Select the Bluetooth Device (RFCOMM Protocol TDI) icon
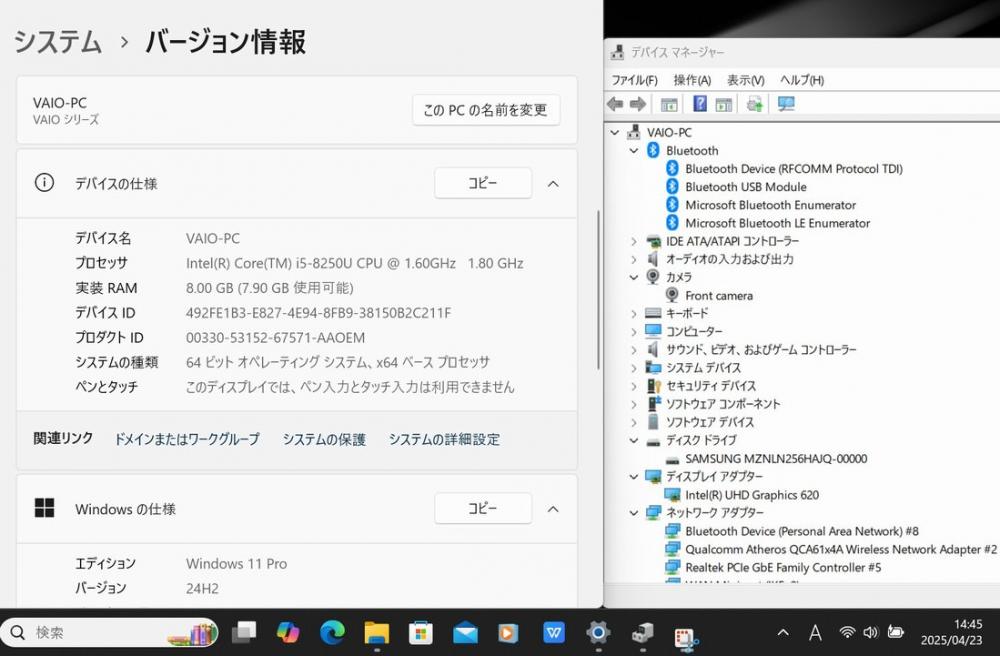The image size is (1000, 656). coord(672,168)
